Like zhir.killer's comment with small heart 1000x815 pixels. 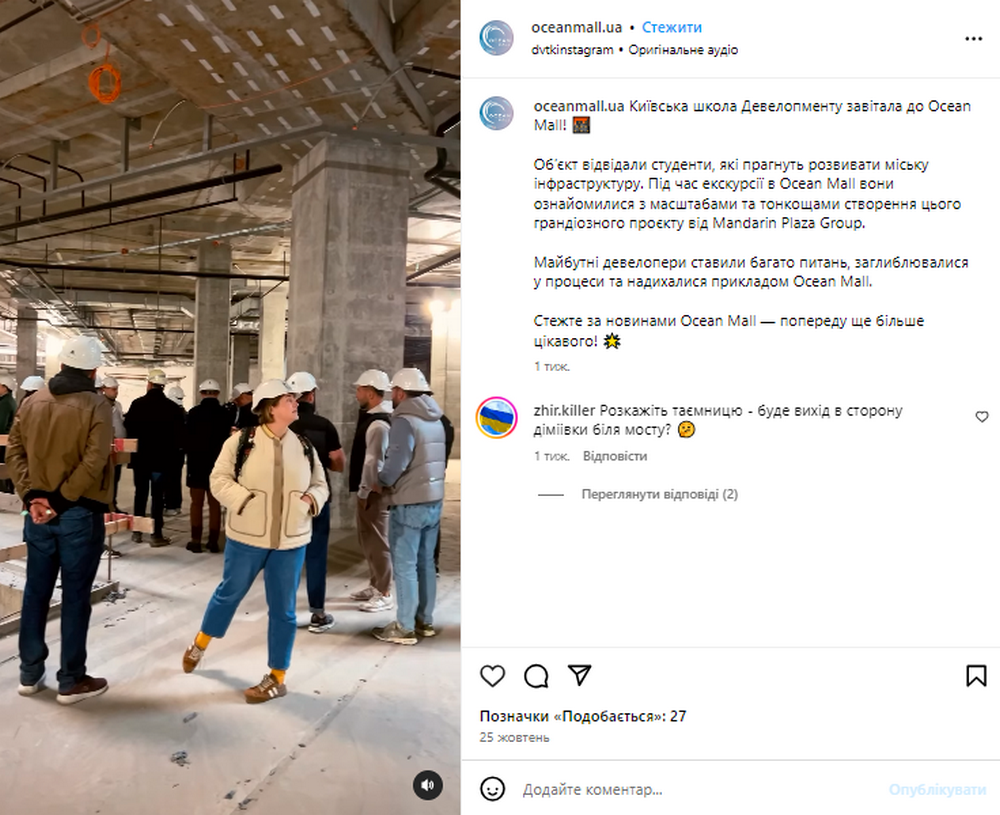tap(982, 417)
